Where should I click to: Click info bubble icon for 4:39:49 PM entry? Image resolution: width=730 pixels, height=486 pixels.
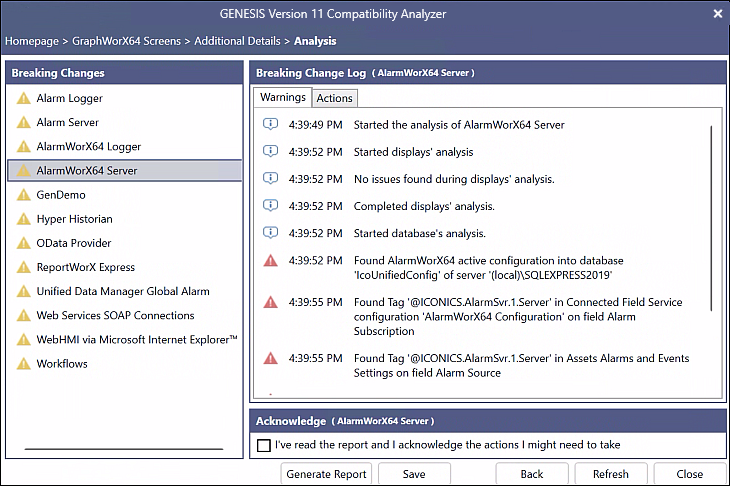click(x=270, y=124)
